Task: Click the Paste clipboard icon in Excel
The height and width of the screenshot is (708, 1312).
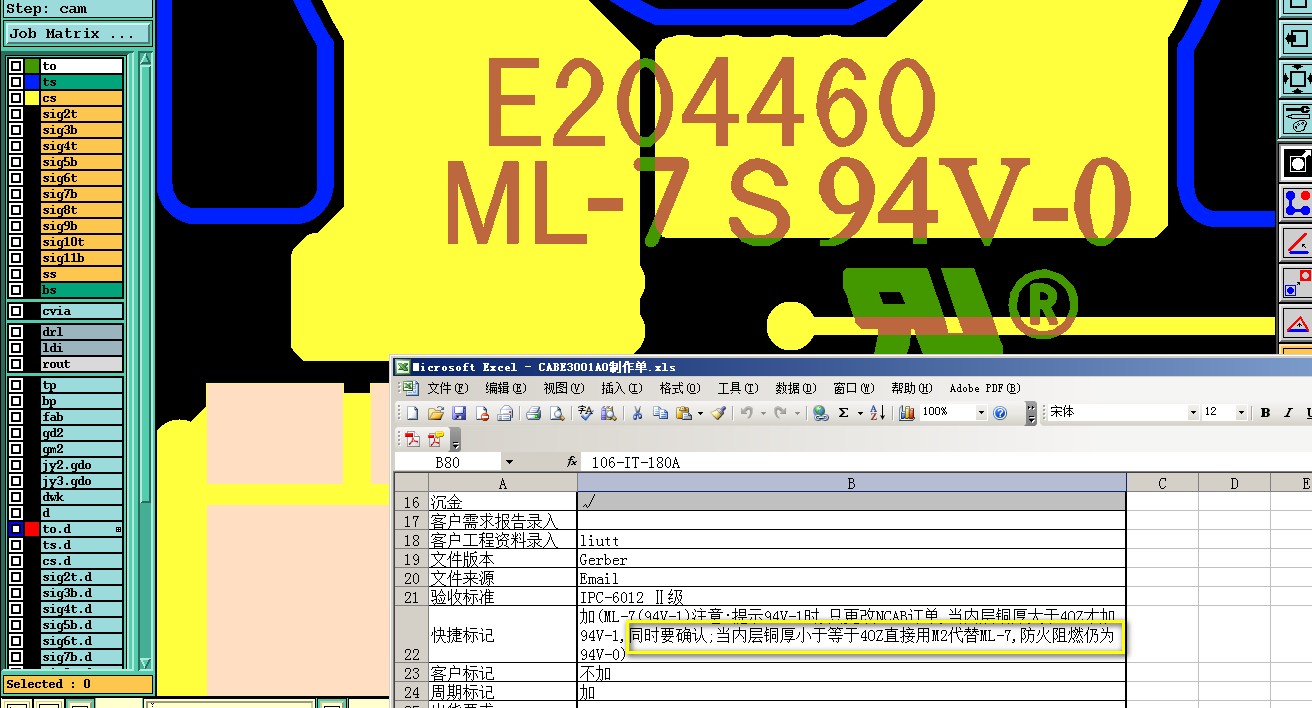Action: coord(684,413)
